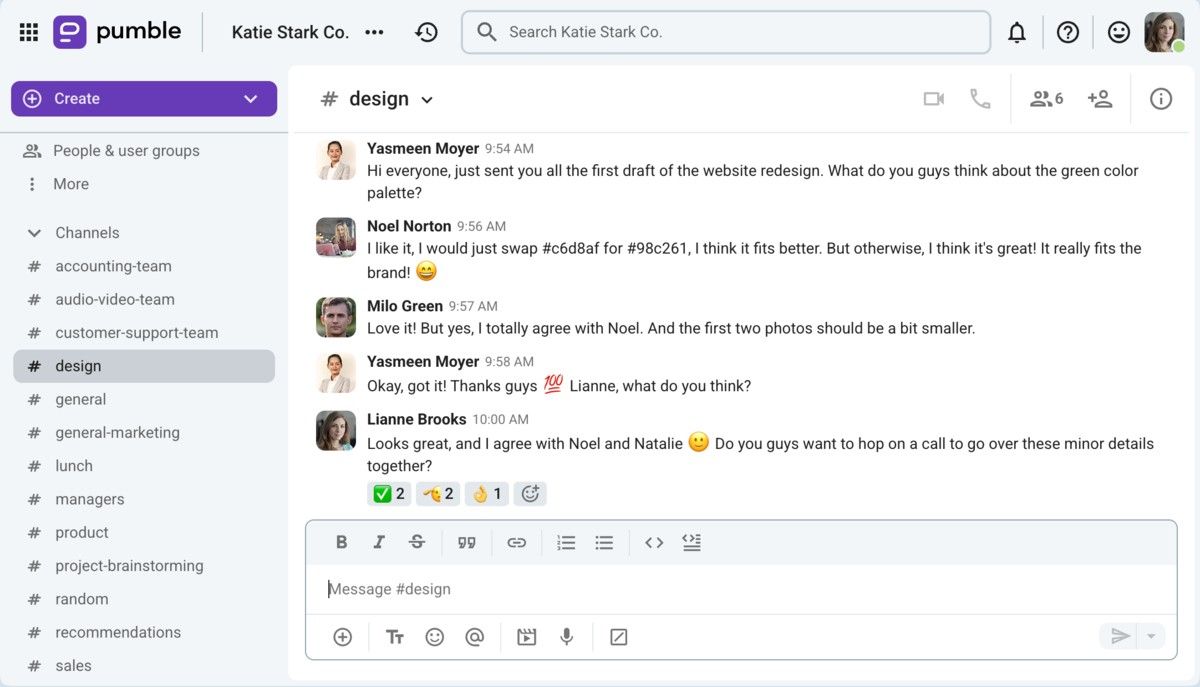View the 6 channel members

click(1046, 99)
